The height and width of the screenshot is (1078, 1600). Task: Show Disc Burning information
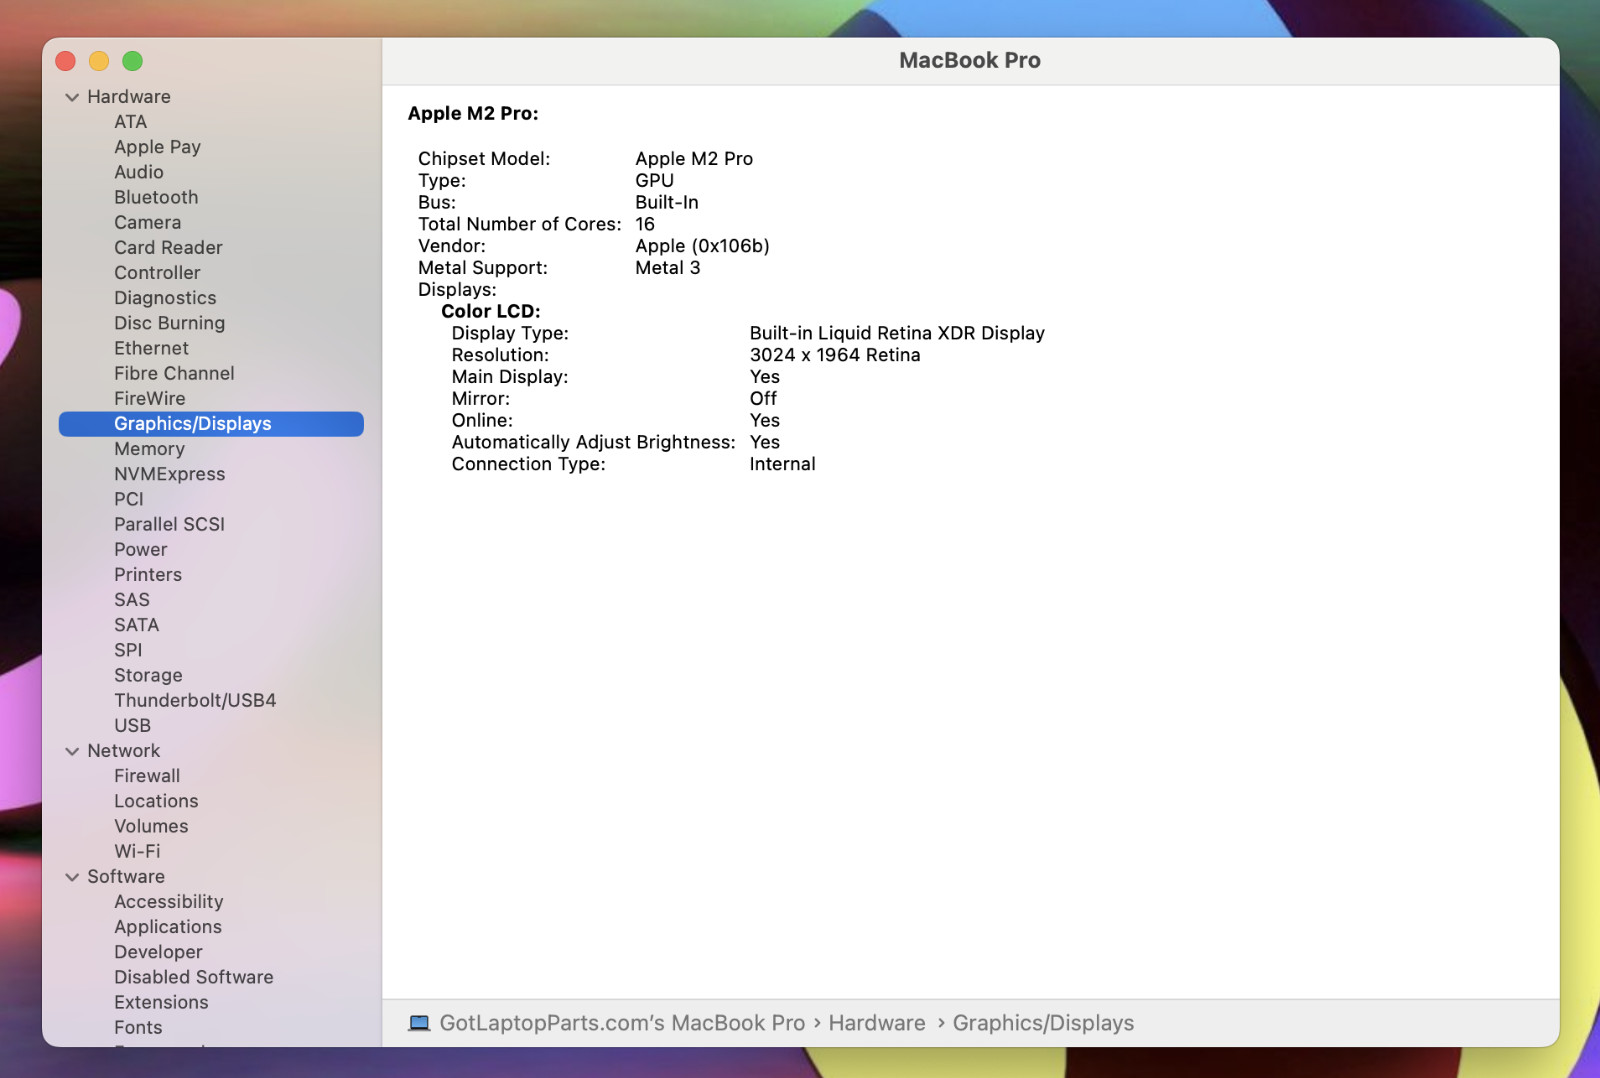pyautogui.click(x=169, y=323)
